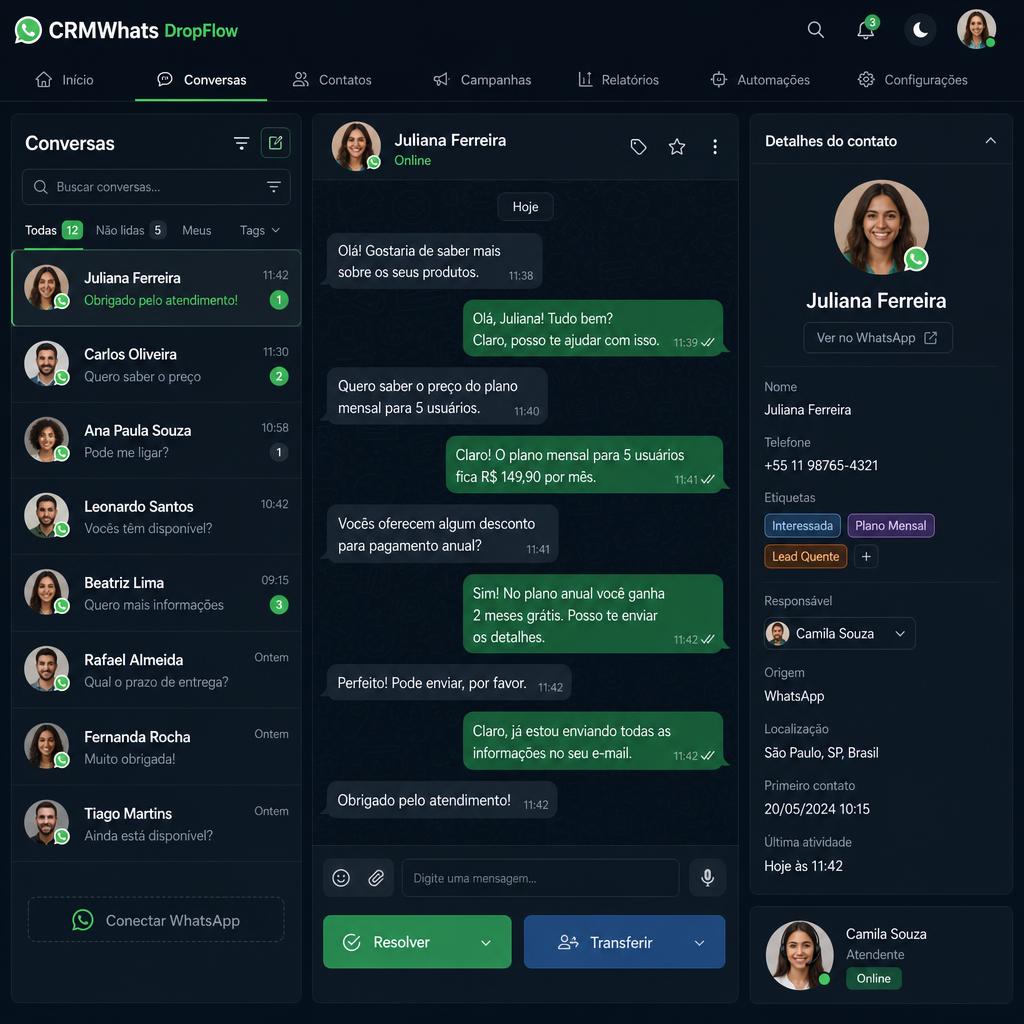Click the paperclip attachment icon
This screenshot has height=1024, width=1024.
click(376, 878)
